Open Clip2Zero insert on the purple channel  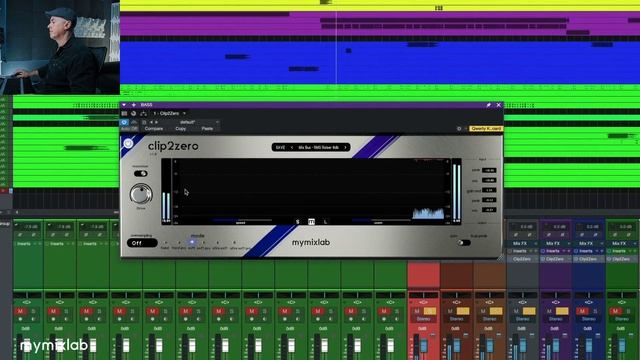click(556, 259)
